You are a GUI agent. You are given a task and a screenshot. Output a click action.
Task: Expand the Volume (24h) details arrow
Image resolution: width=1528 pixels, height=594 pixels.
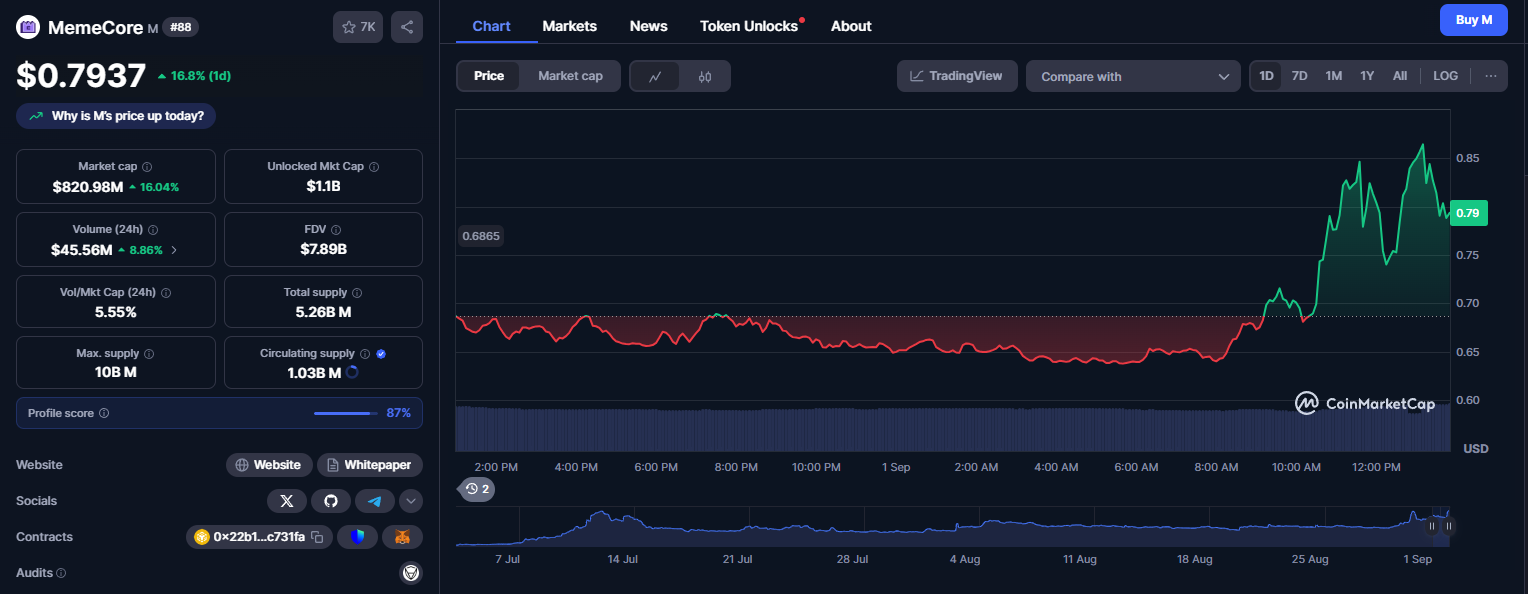(174, 250)
